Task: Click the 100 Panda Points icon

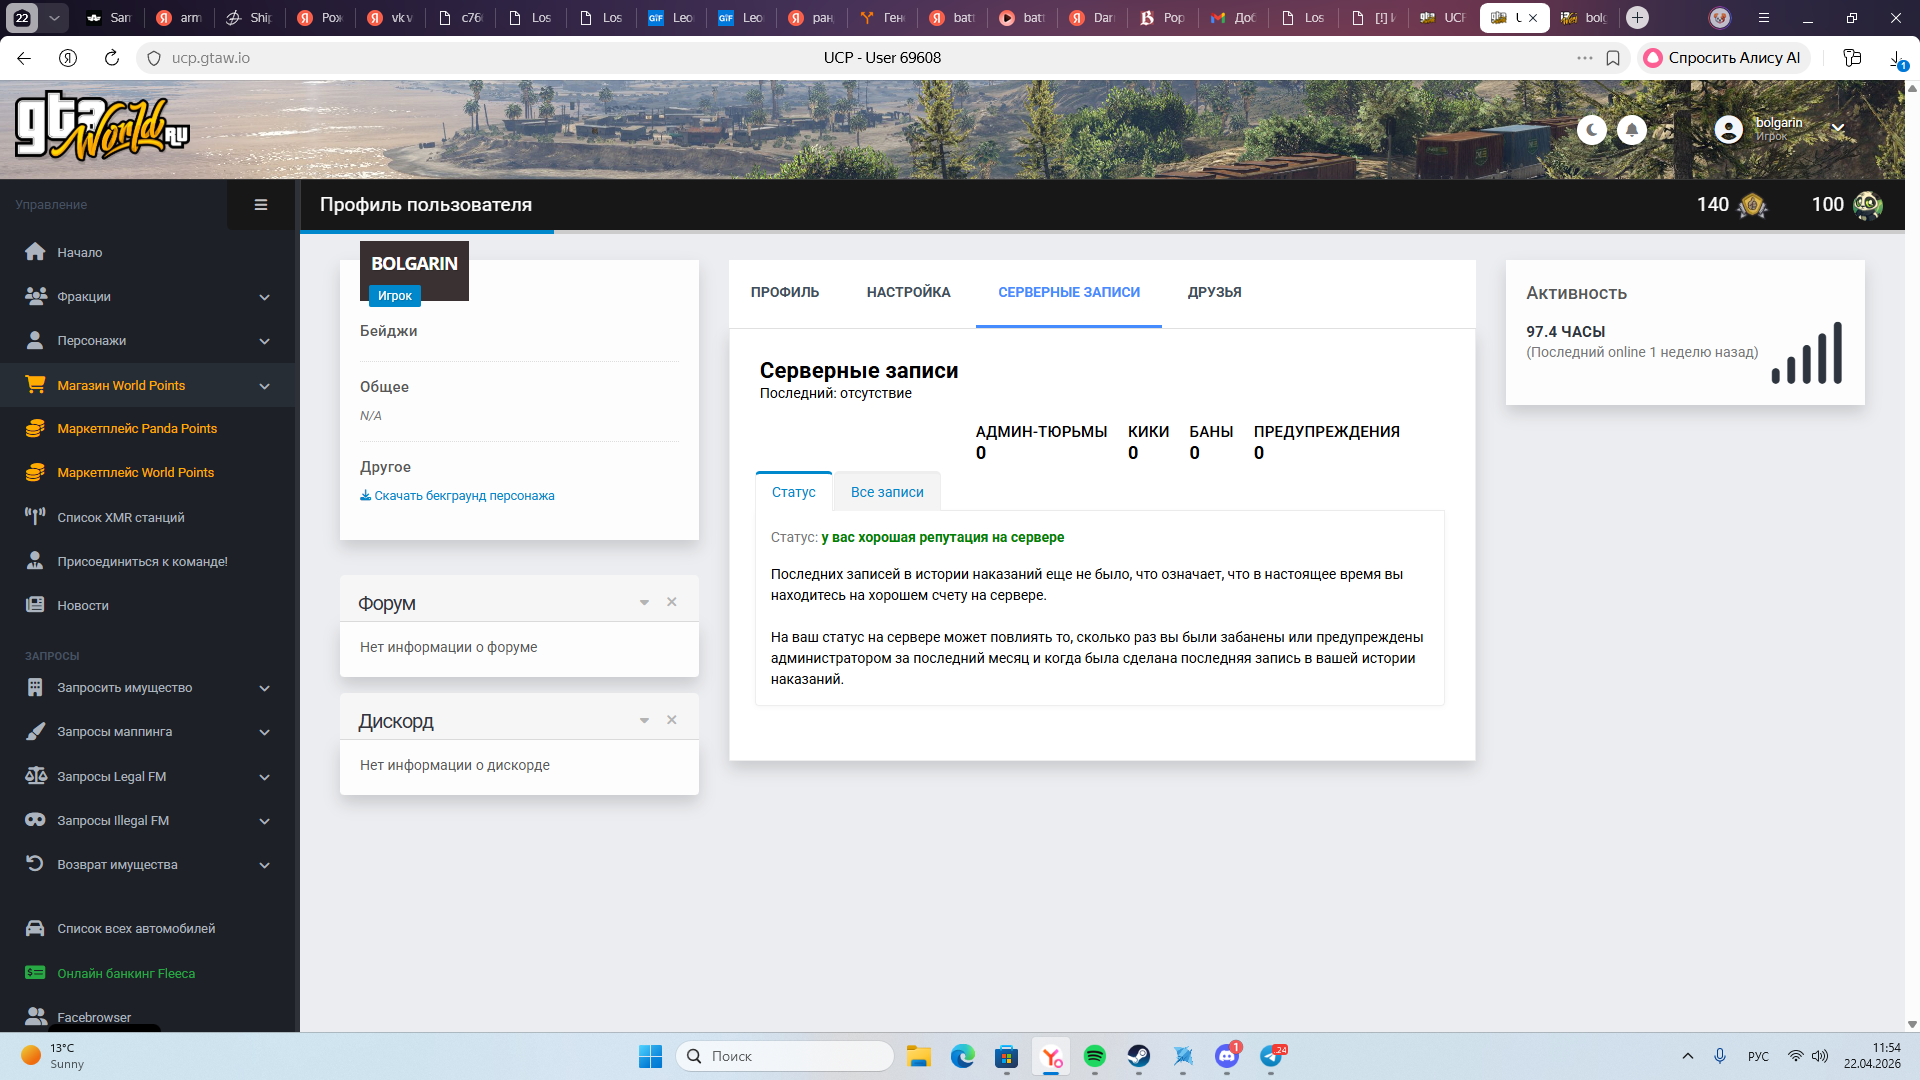Action: 1868,205
